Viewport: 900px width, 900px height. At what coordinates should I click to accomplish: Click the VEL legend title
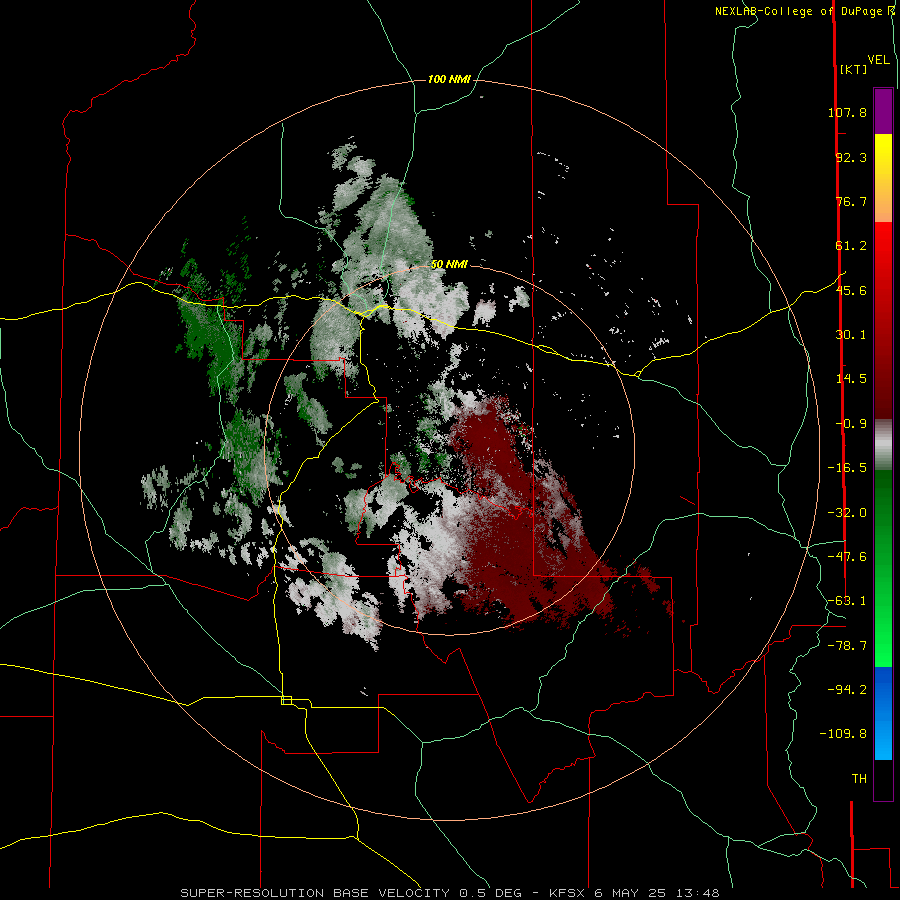[x=878, y=60]
